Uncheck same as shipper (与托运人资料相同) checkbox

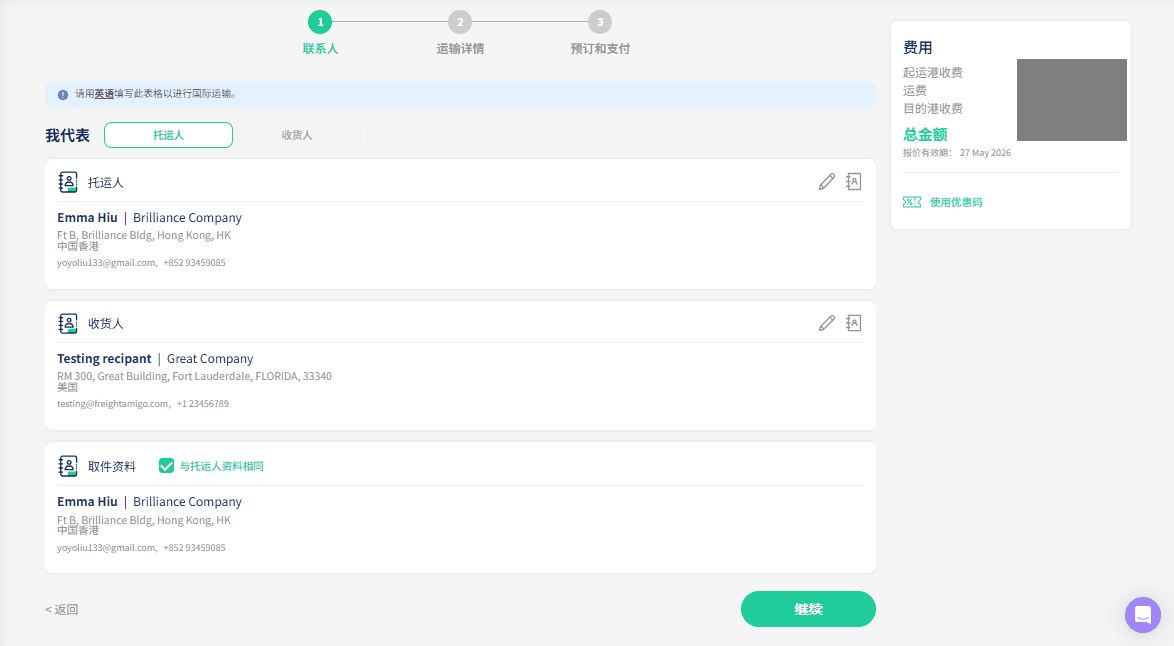(166, 466)
